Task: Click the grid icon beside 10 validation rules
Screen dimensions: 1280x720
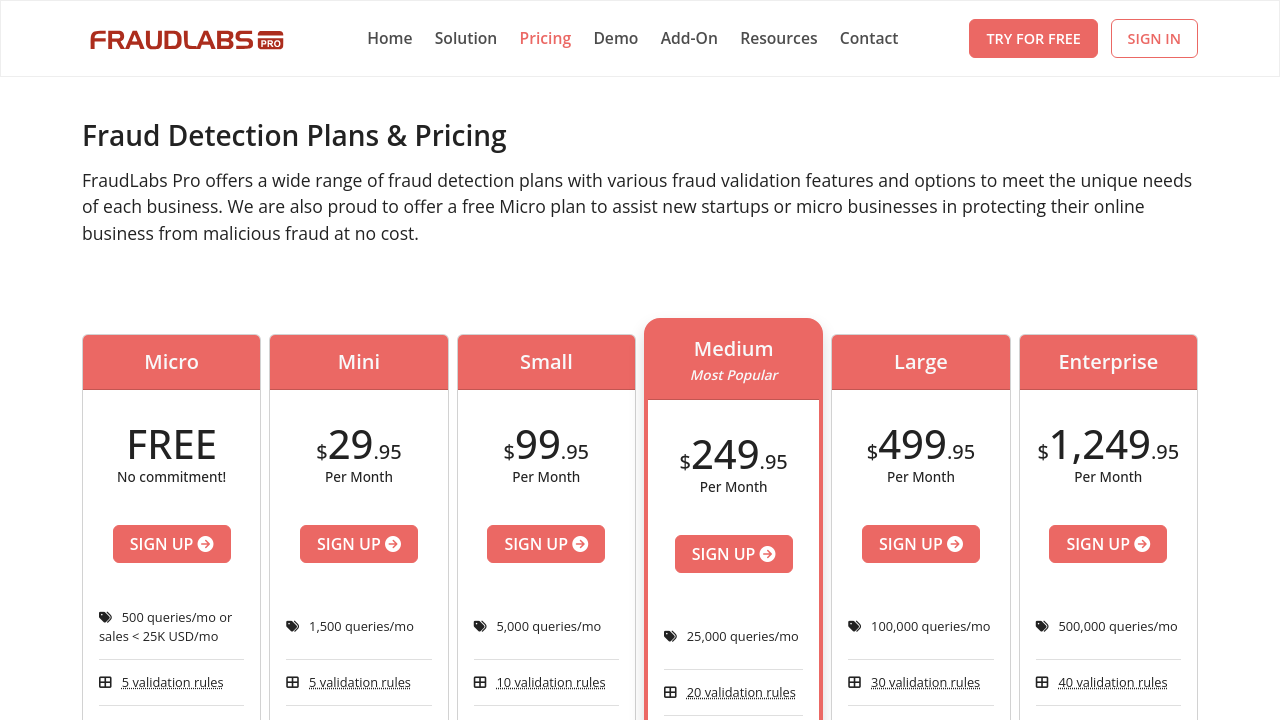Action: 480,682
